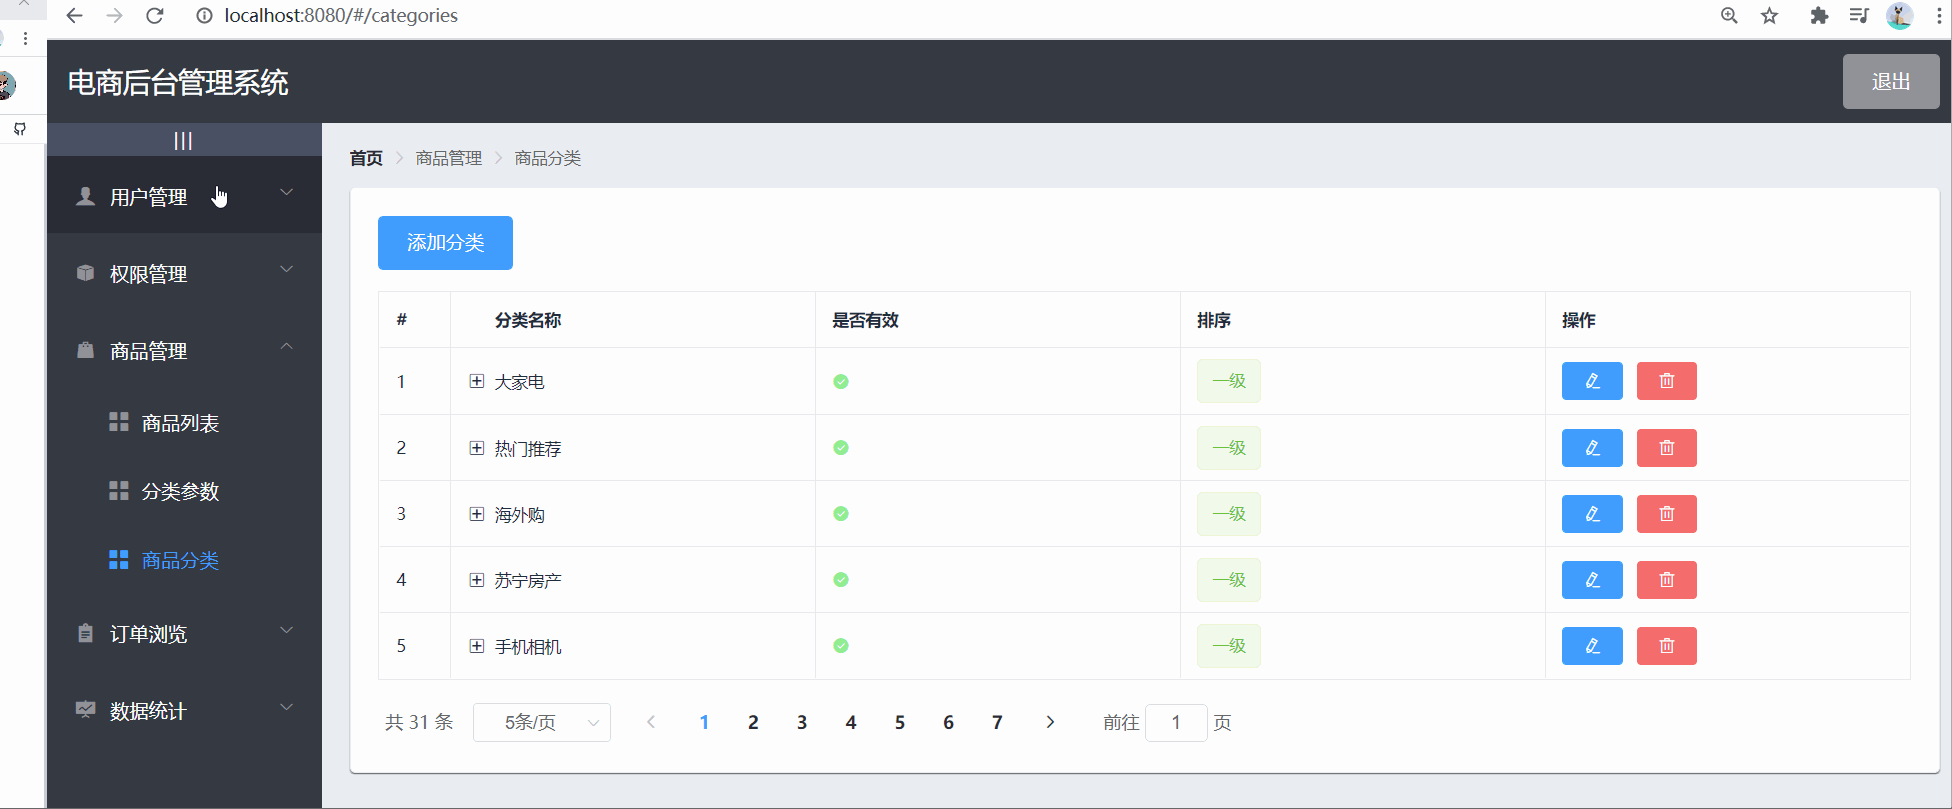Open the media control playlist icon

1859,16
